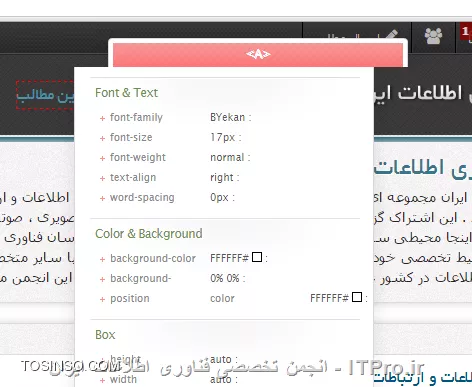
Task: Click the font-size property label
Action: coord(131,137)
